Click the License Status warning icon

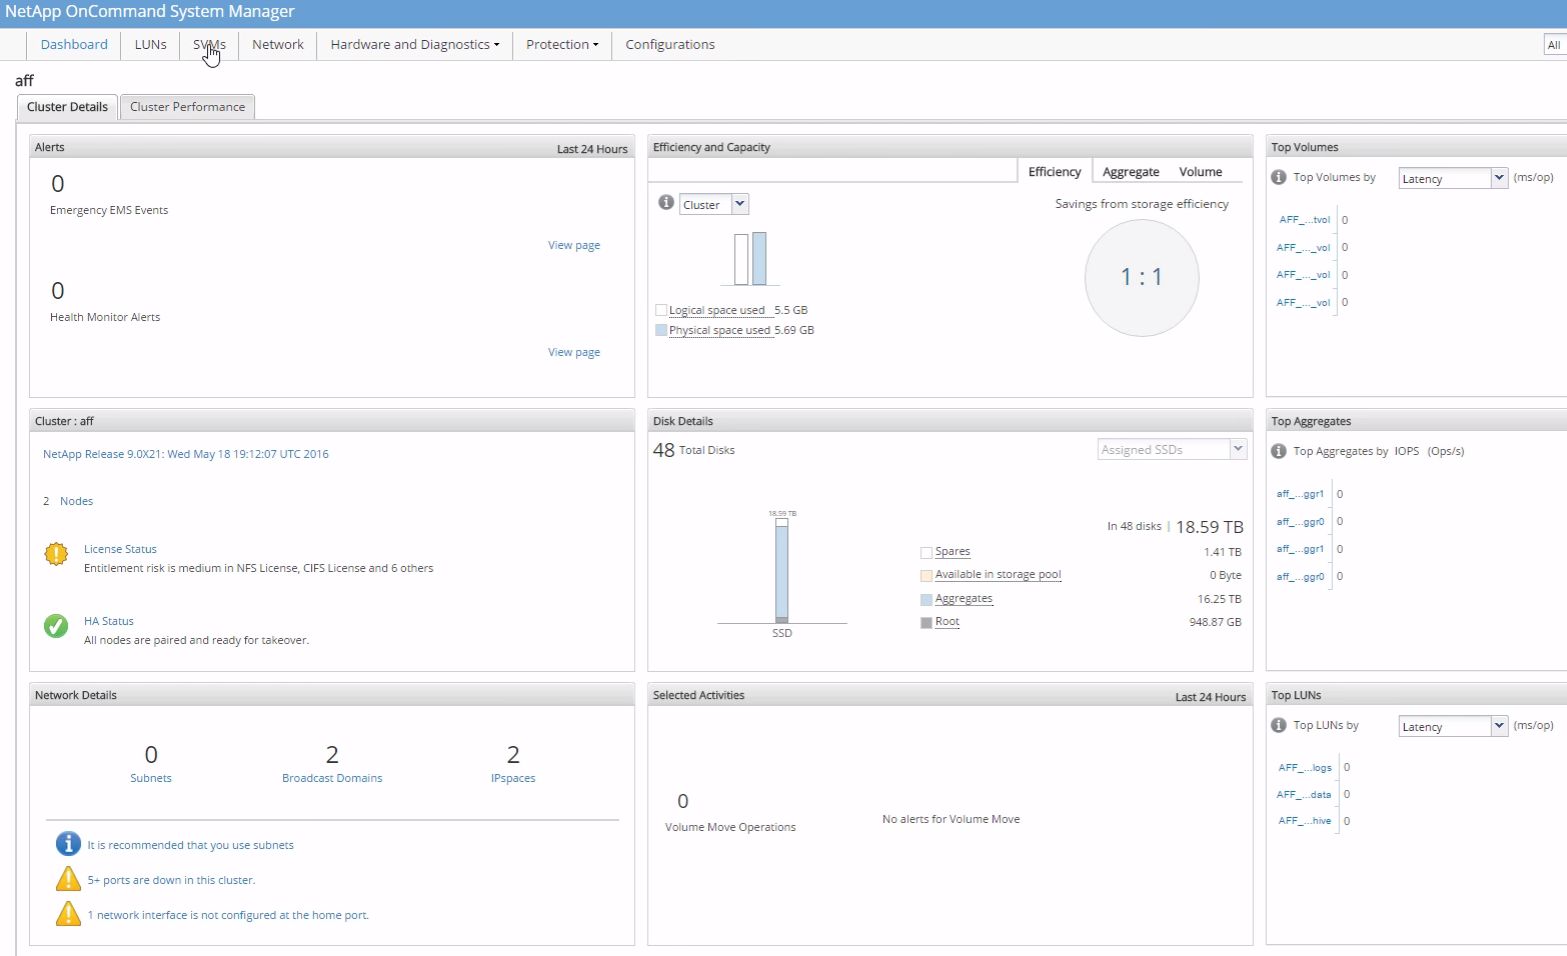(x=56, y=553)
